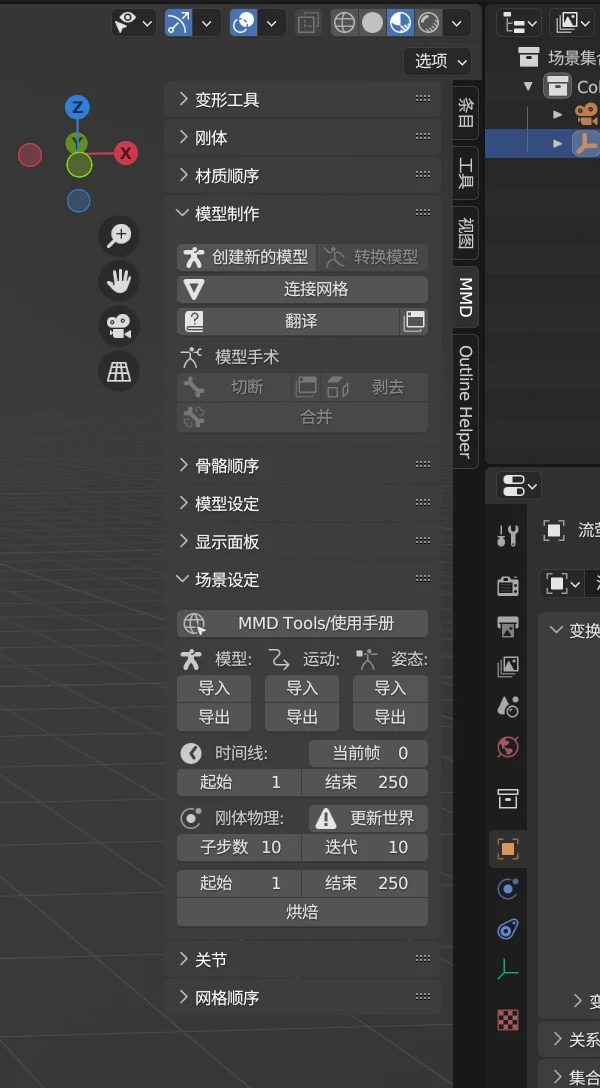Switch to the 工具 sidebar tab
The height and width of the screenshot is (1088, 600).
coord(466,173)
